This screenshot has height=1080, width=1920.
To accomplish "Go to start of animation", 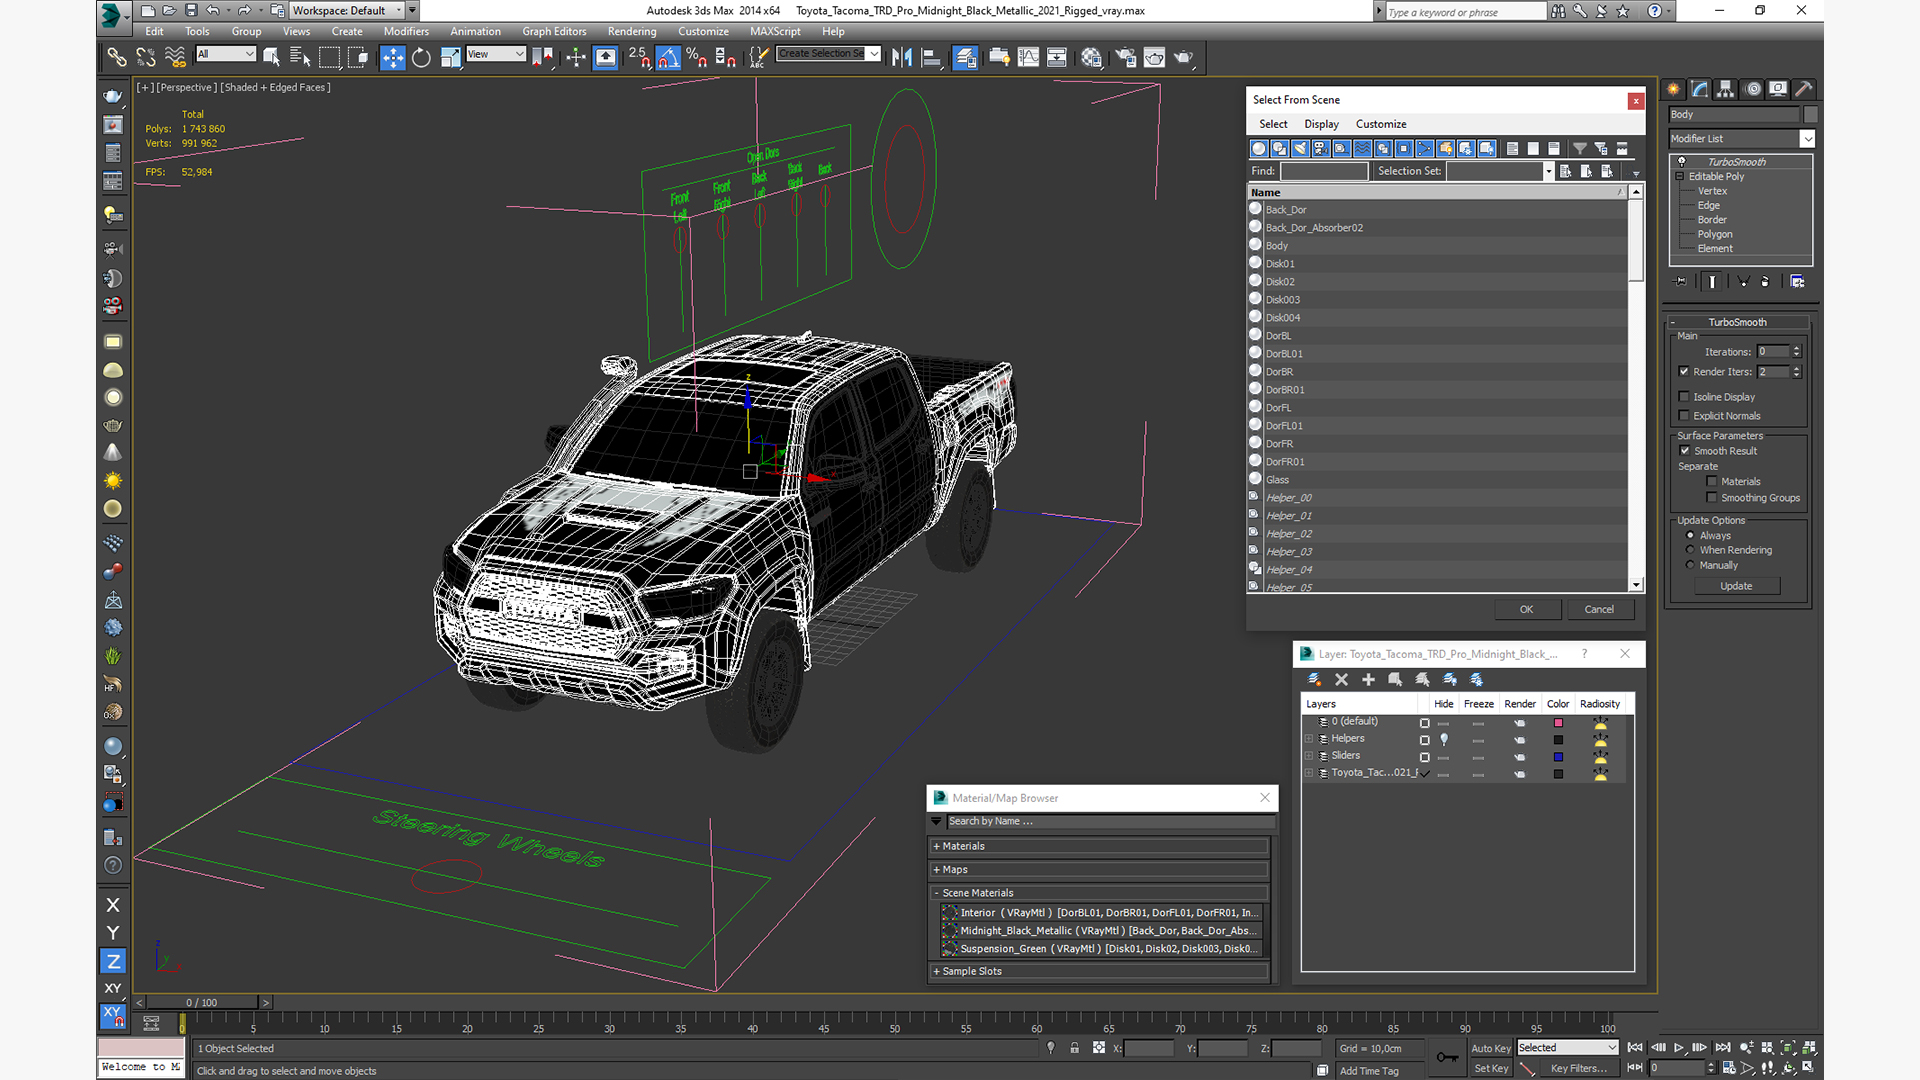I will pyautogui.click(x=1635, y=1047).
